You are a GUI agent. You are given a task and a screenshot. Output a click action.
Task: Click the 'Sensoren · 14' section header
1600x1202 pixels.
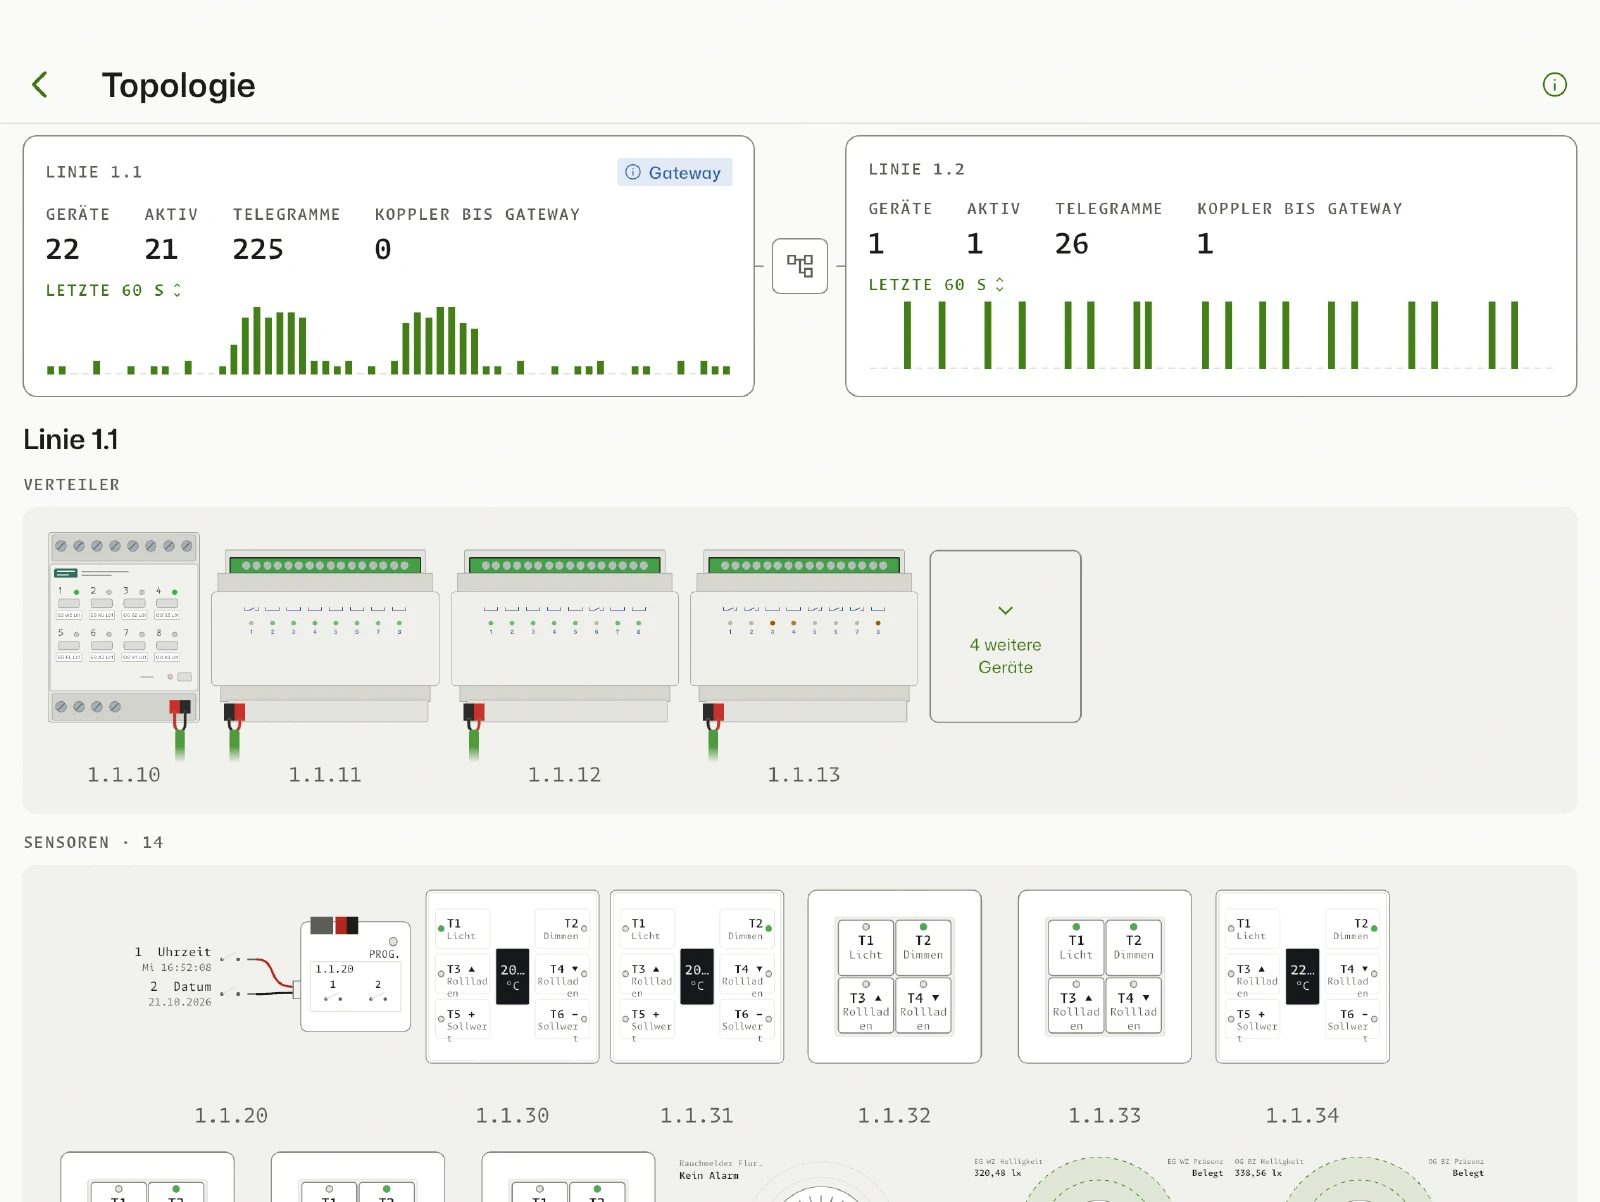click(x=94, y=842)
